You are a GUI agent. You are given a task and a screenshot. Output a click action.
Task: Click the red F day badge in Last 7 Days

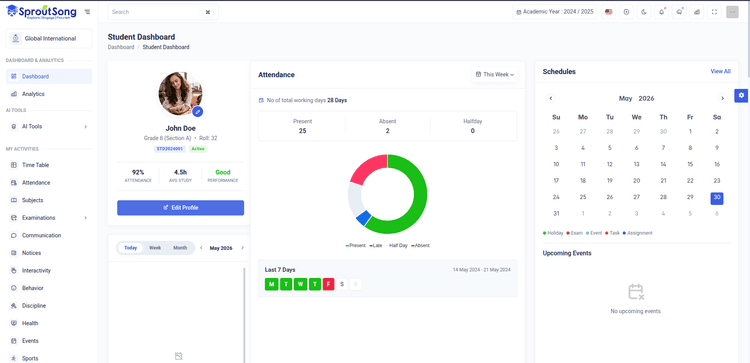click(328, 284)
